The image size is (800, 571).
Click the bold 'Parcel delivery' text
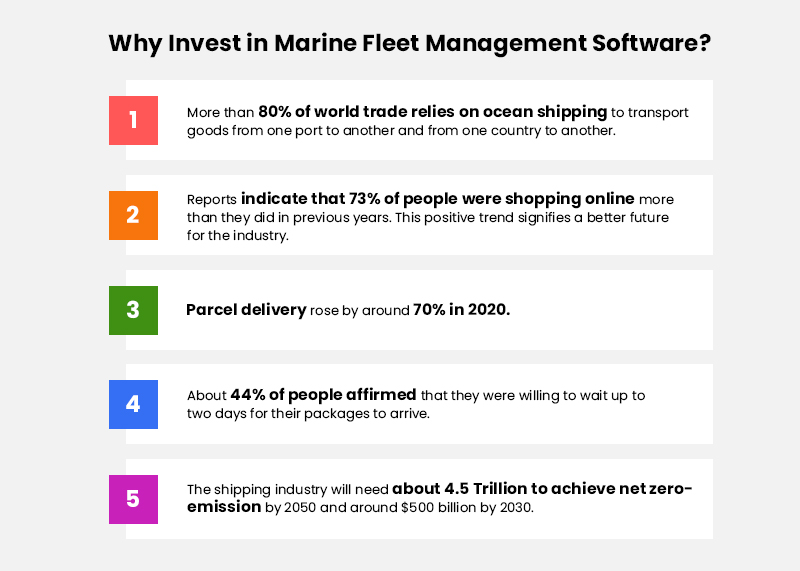click(246, 310)
